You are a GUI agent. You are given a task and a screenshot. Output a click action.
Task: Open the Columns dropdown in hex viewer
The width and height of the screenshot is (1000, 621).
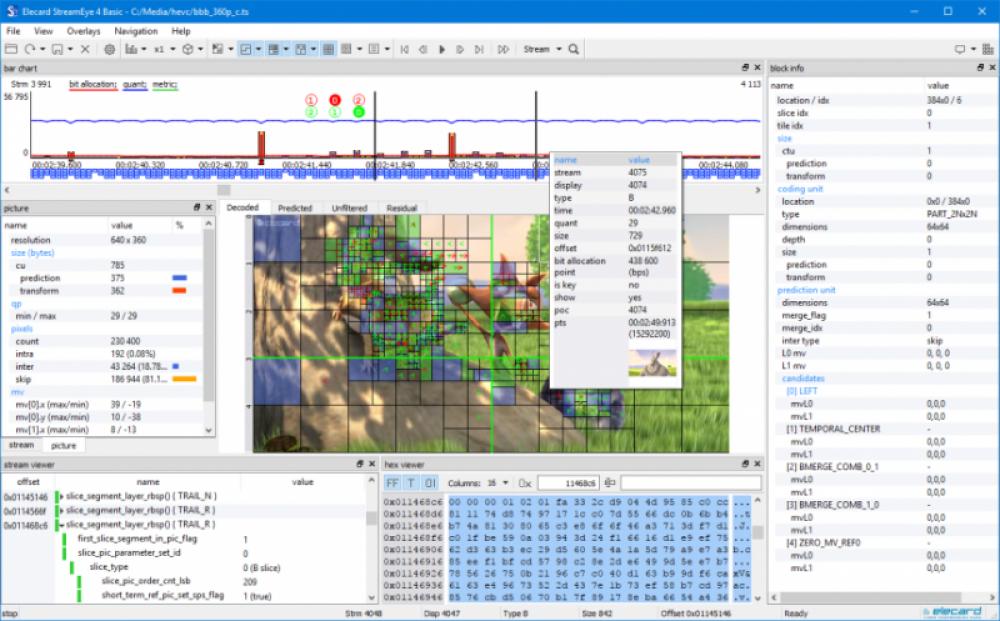(x=503, y=482)
